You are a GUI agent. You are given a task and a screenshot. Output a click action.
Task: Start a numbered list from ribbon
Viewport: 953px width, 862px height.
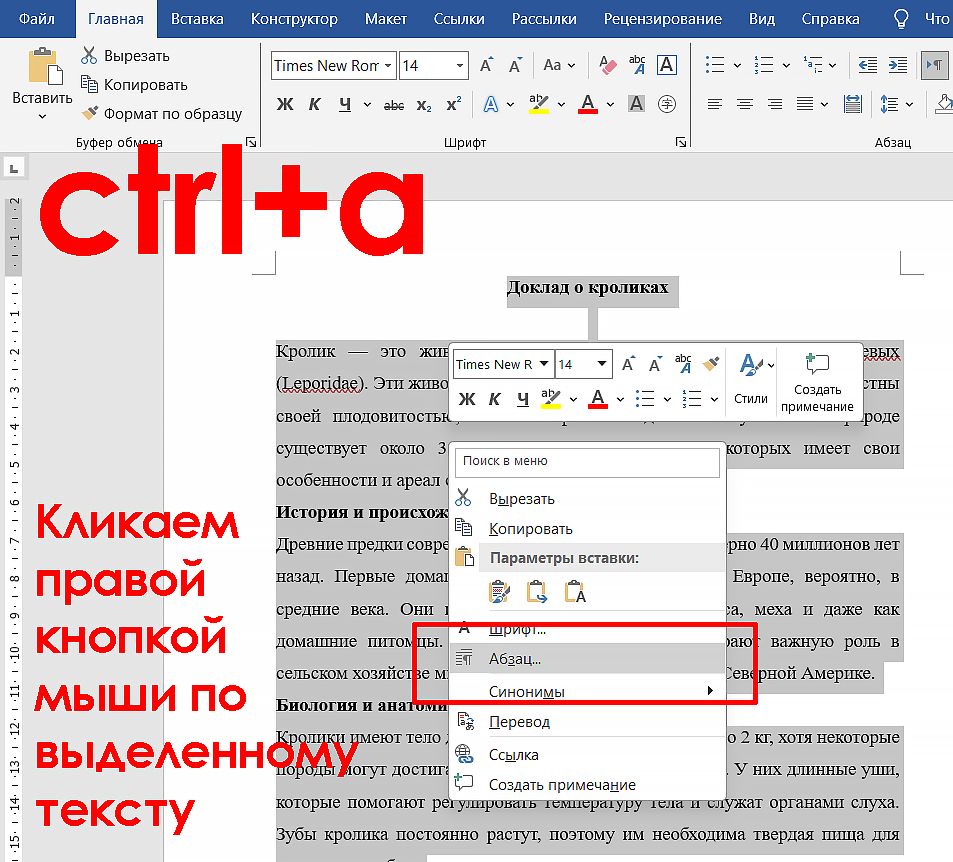coord(763,65)
